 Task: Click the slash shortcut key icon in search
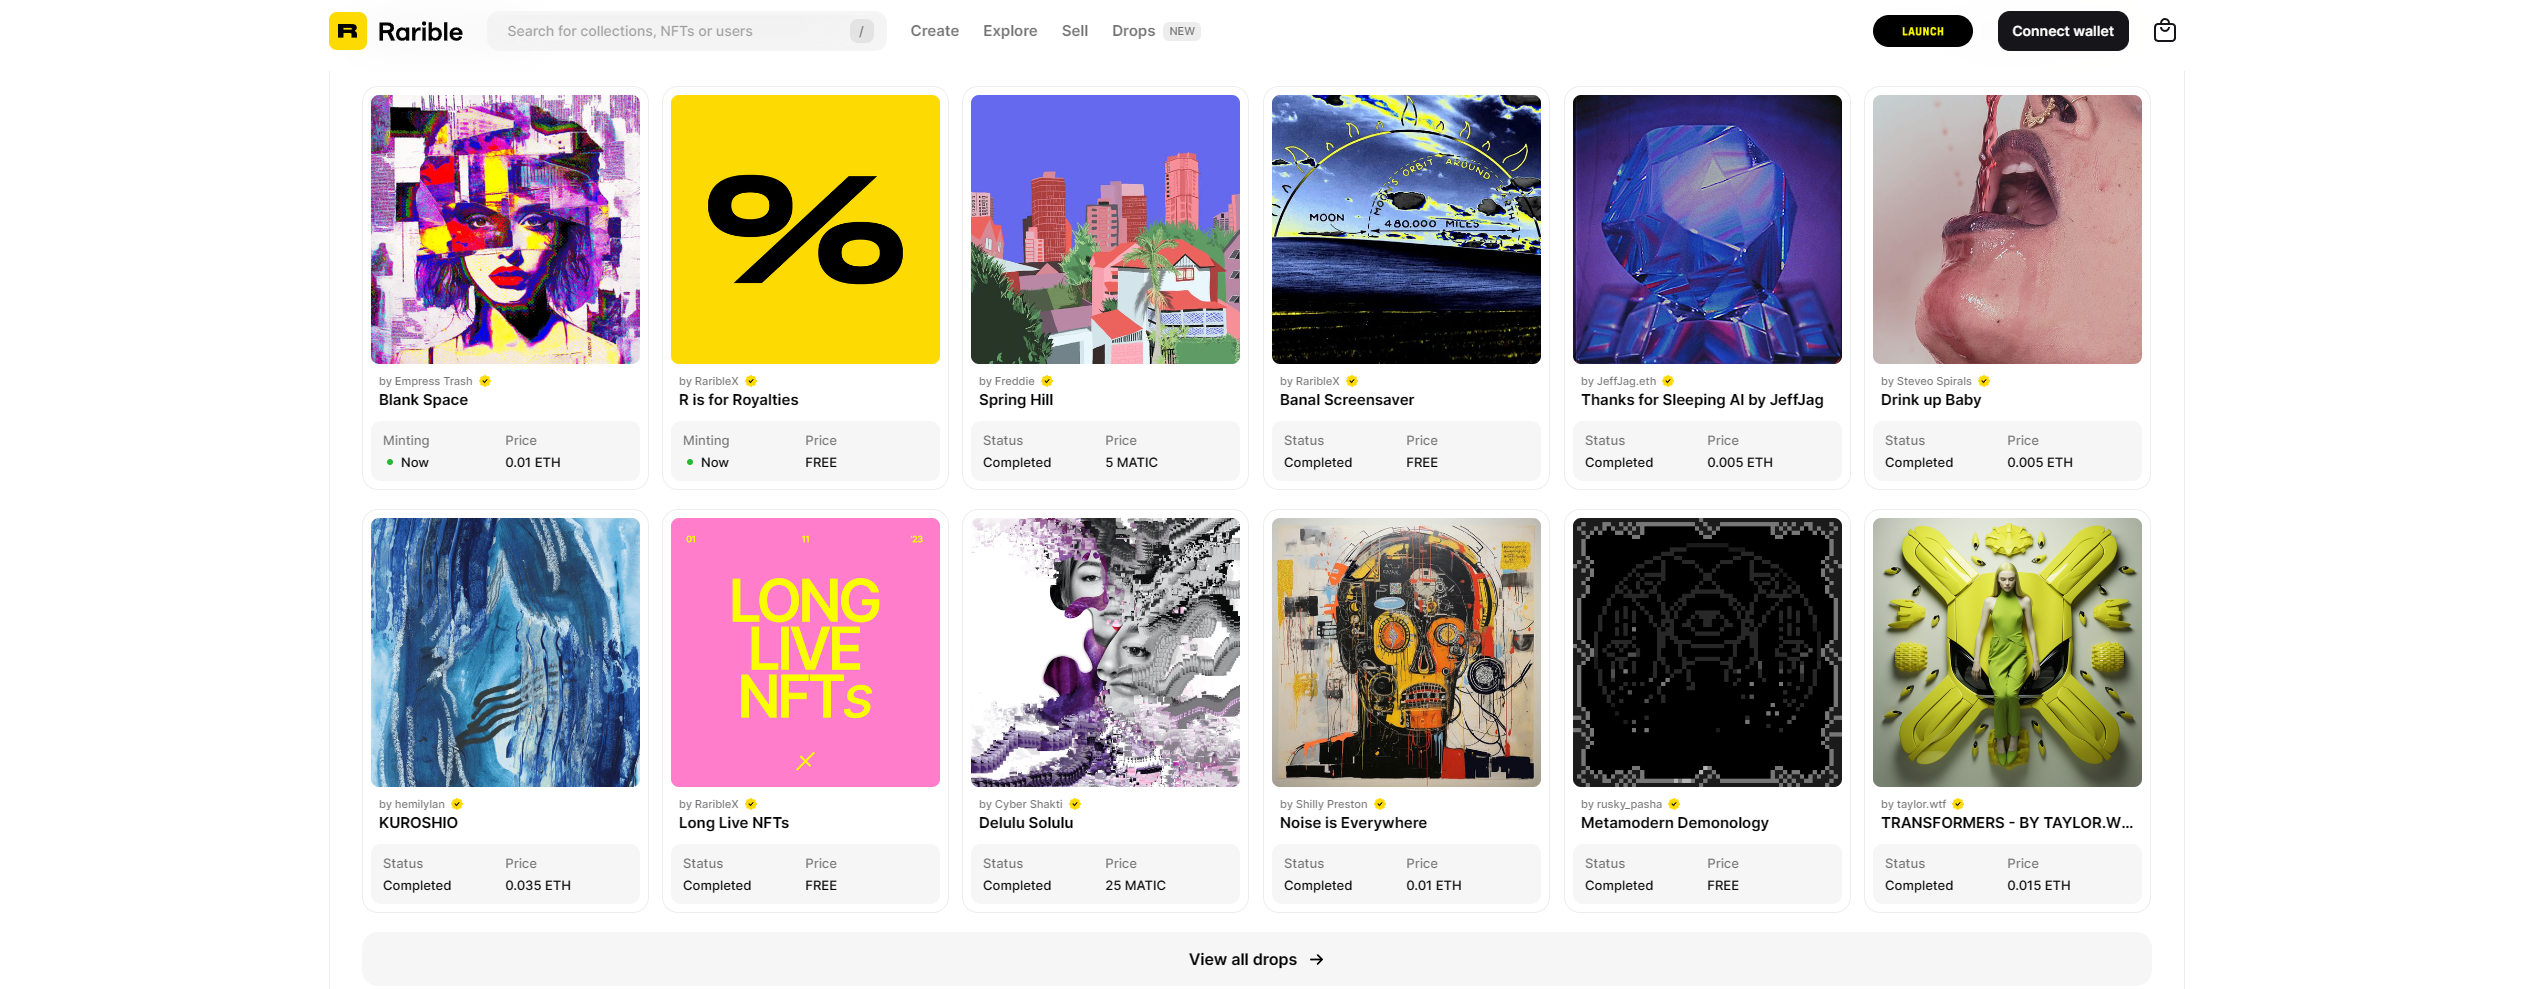tap(861, 31)
